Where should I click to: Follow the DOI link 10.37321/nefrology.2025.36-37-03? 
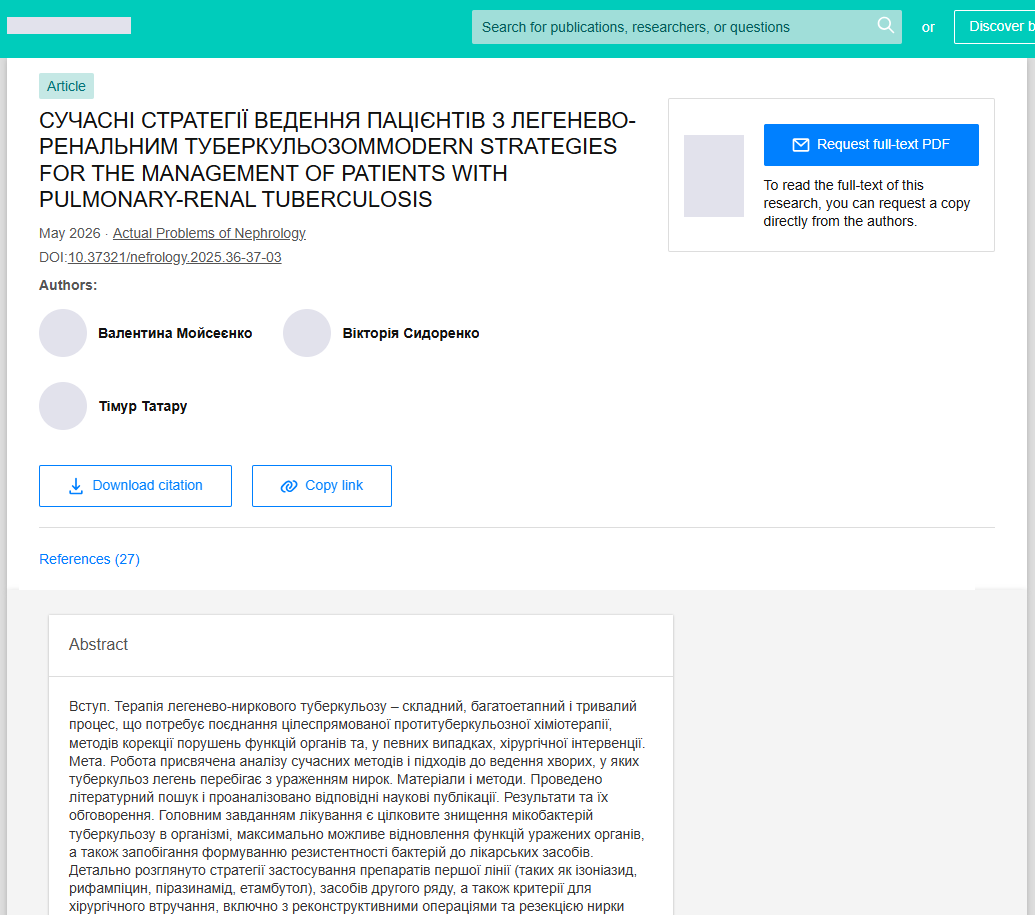pos(174,257)
